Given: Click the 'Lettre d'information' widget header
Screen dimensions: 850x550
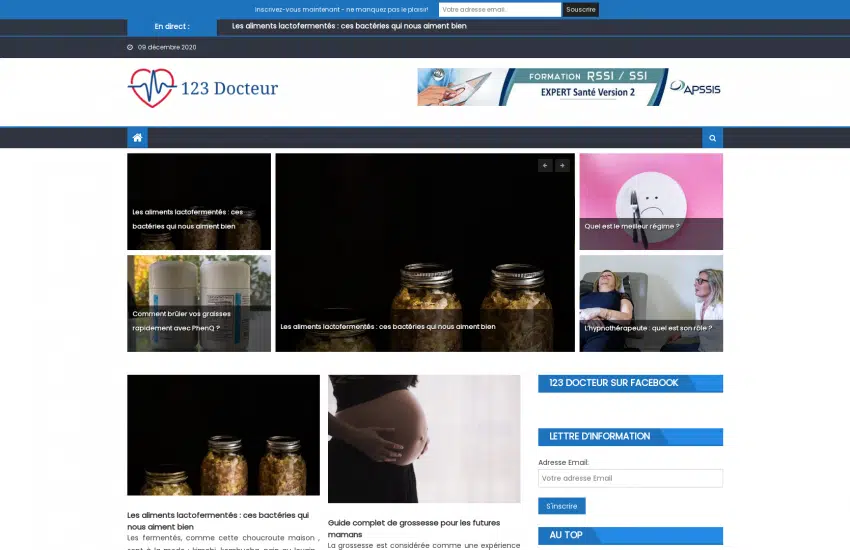Looking at the screenshot, I should pos(630,437).
